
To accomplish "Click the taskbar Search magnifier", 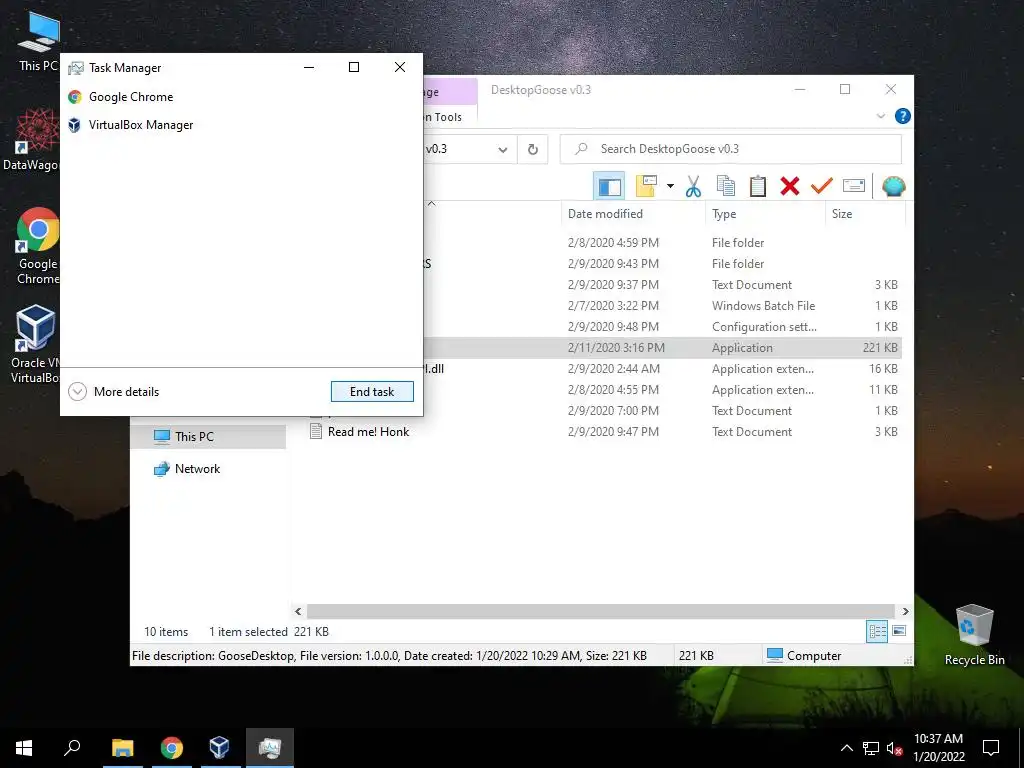I will click(x=72, y=748).
